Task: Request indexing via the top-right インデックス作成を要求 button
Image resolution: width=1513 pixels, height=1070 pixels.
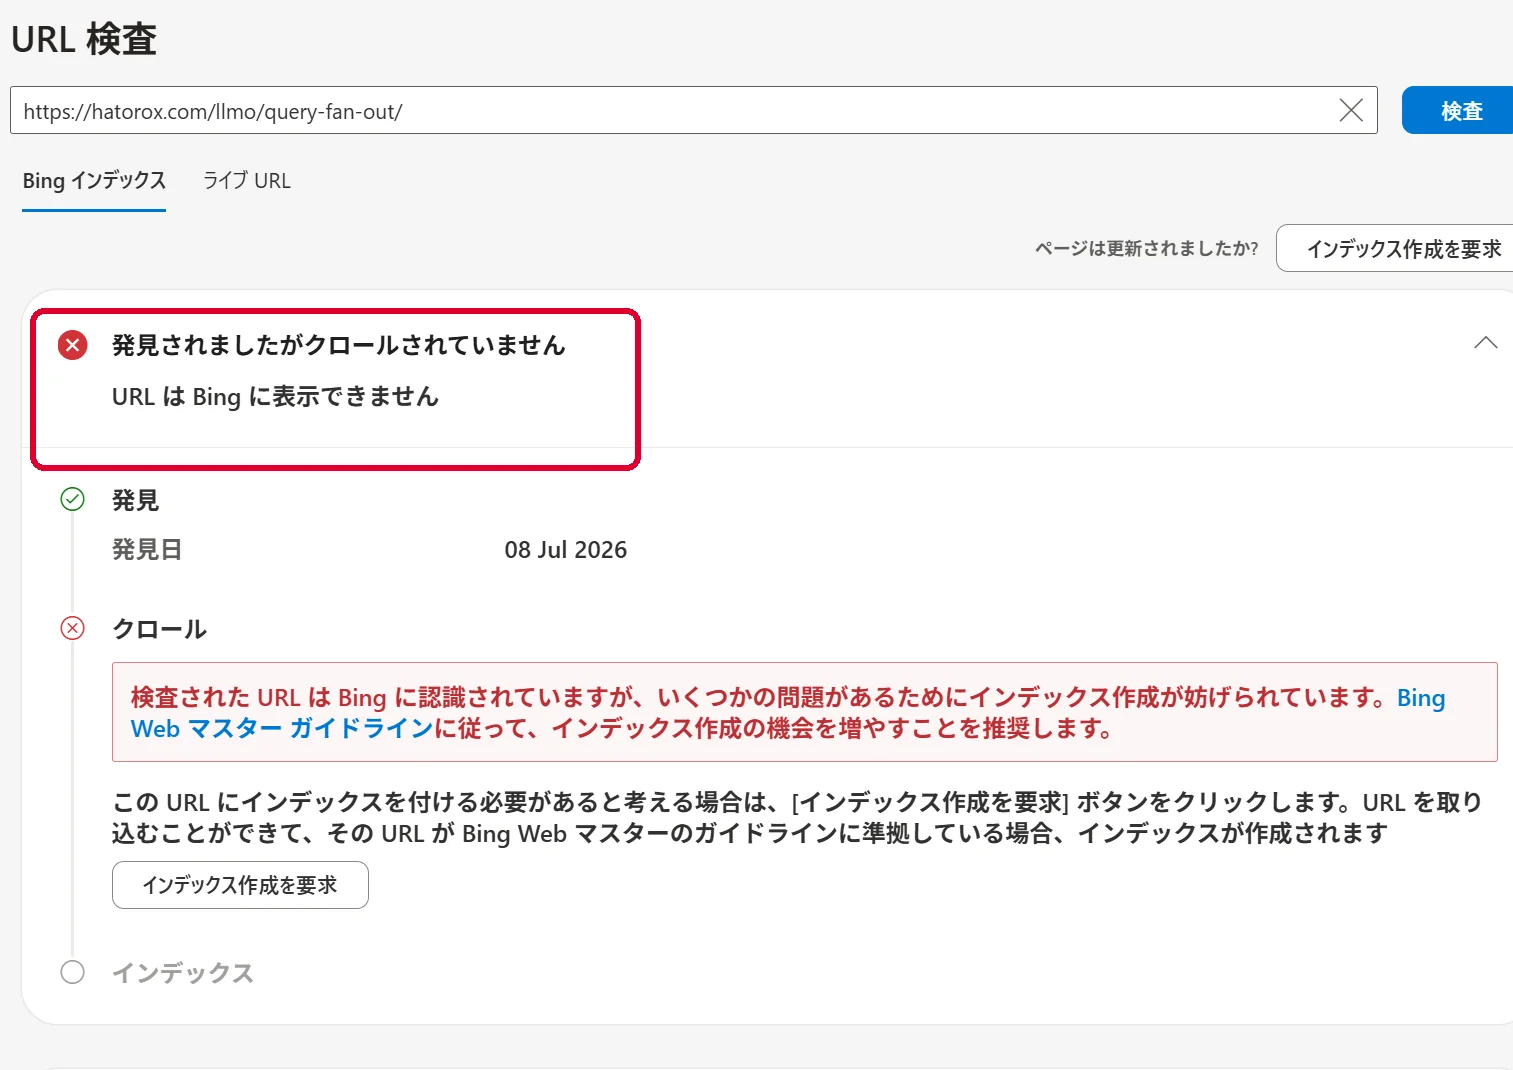Action: (x=1397, y=248)
